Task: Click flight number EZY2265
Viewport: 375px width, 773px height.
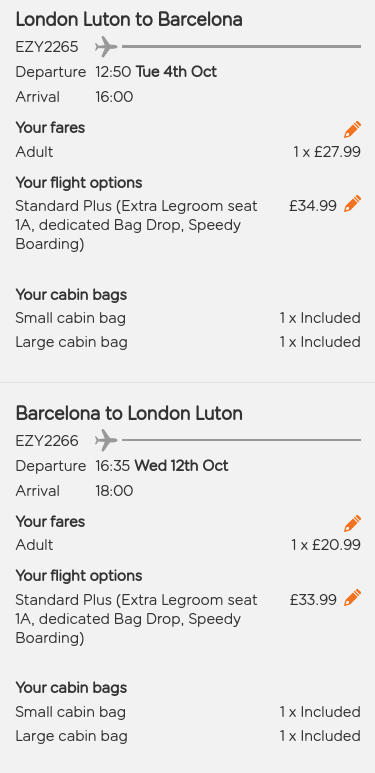Action: pos(47,47)
